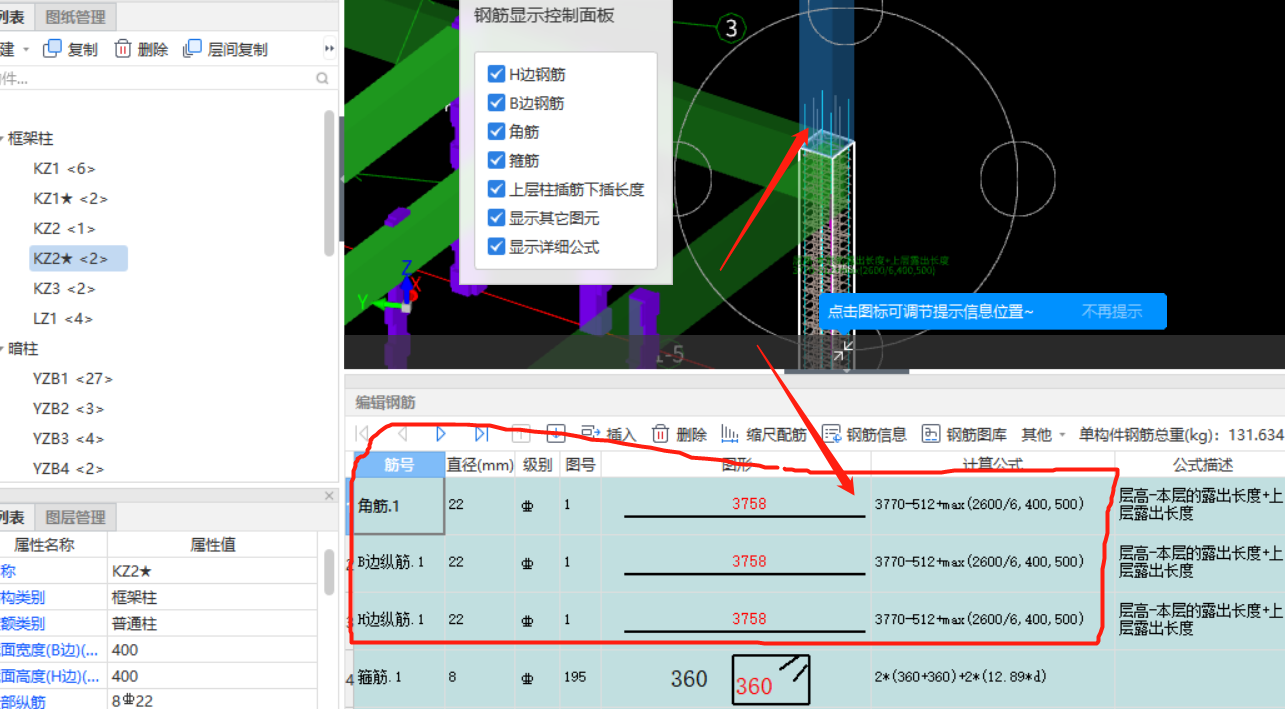
Task: Select KZ1 <6> in the component tree
Action: [x=64, y=169]
